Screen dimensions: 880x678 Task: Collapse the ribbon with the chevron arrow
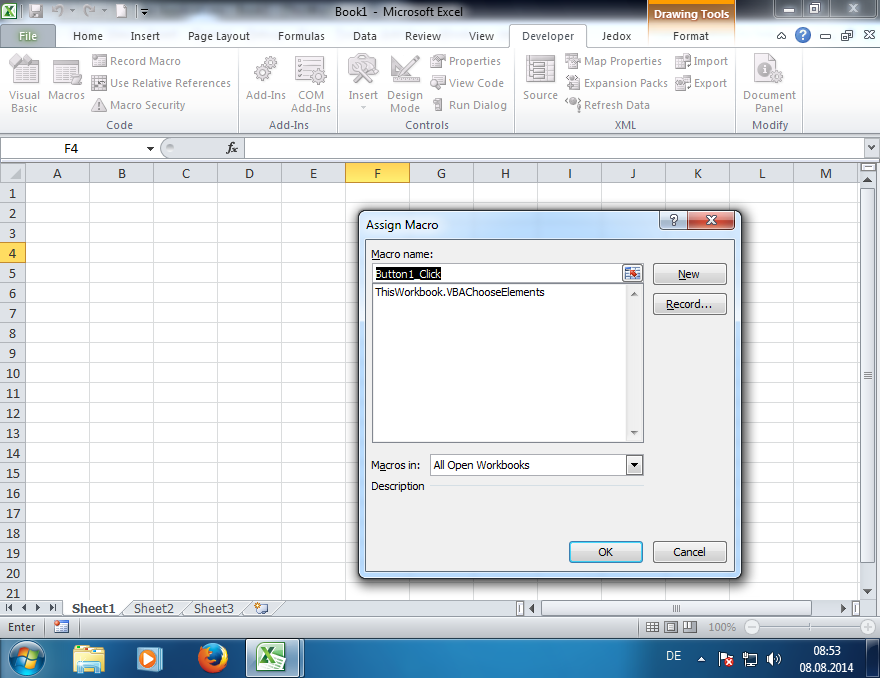click(x=781, y=36)
